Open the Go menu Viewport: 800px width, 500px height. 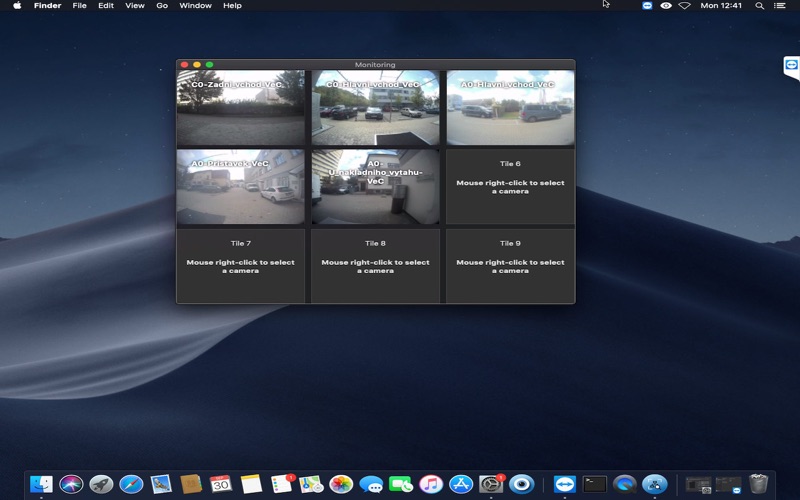tap(162, 6)
